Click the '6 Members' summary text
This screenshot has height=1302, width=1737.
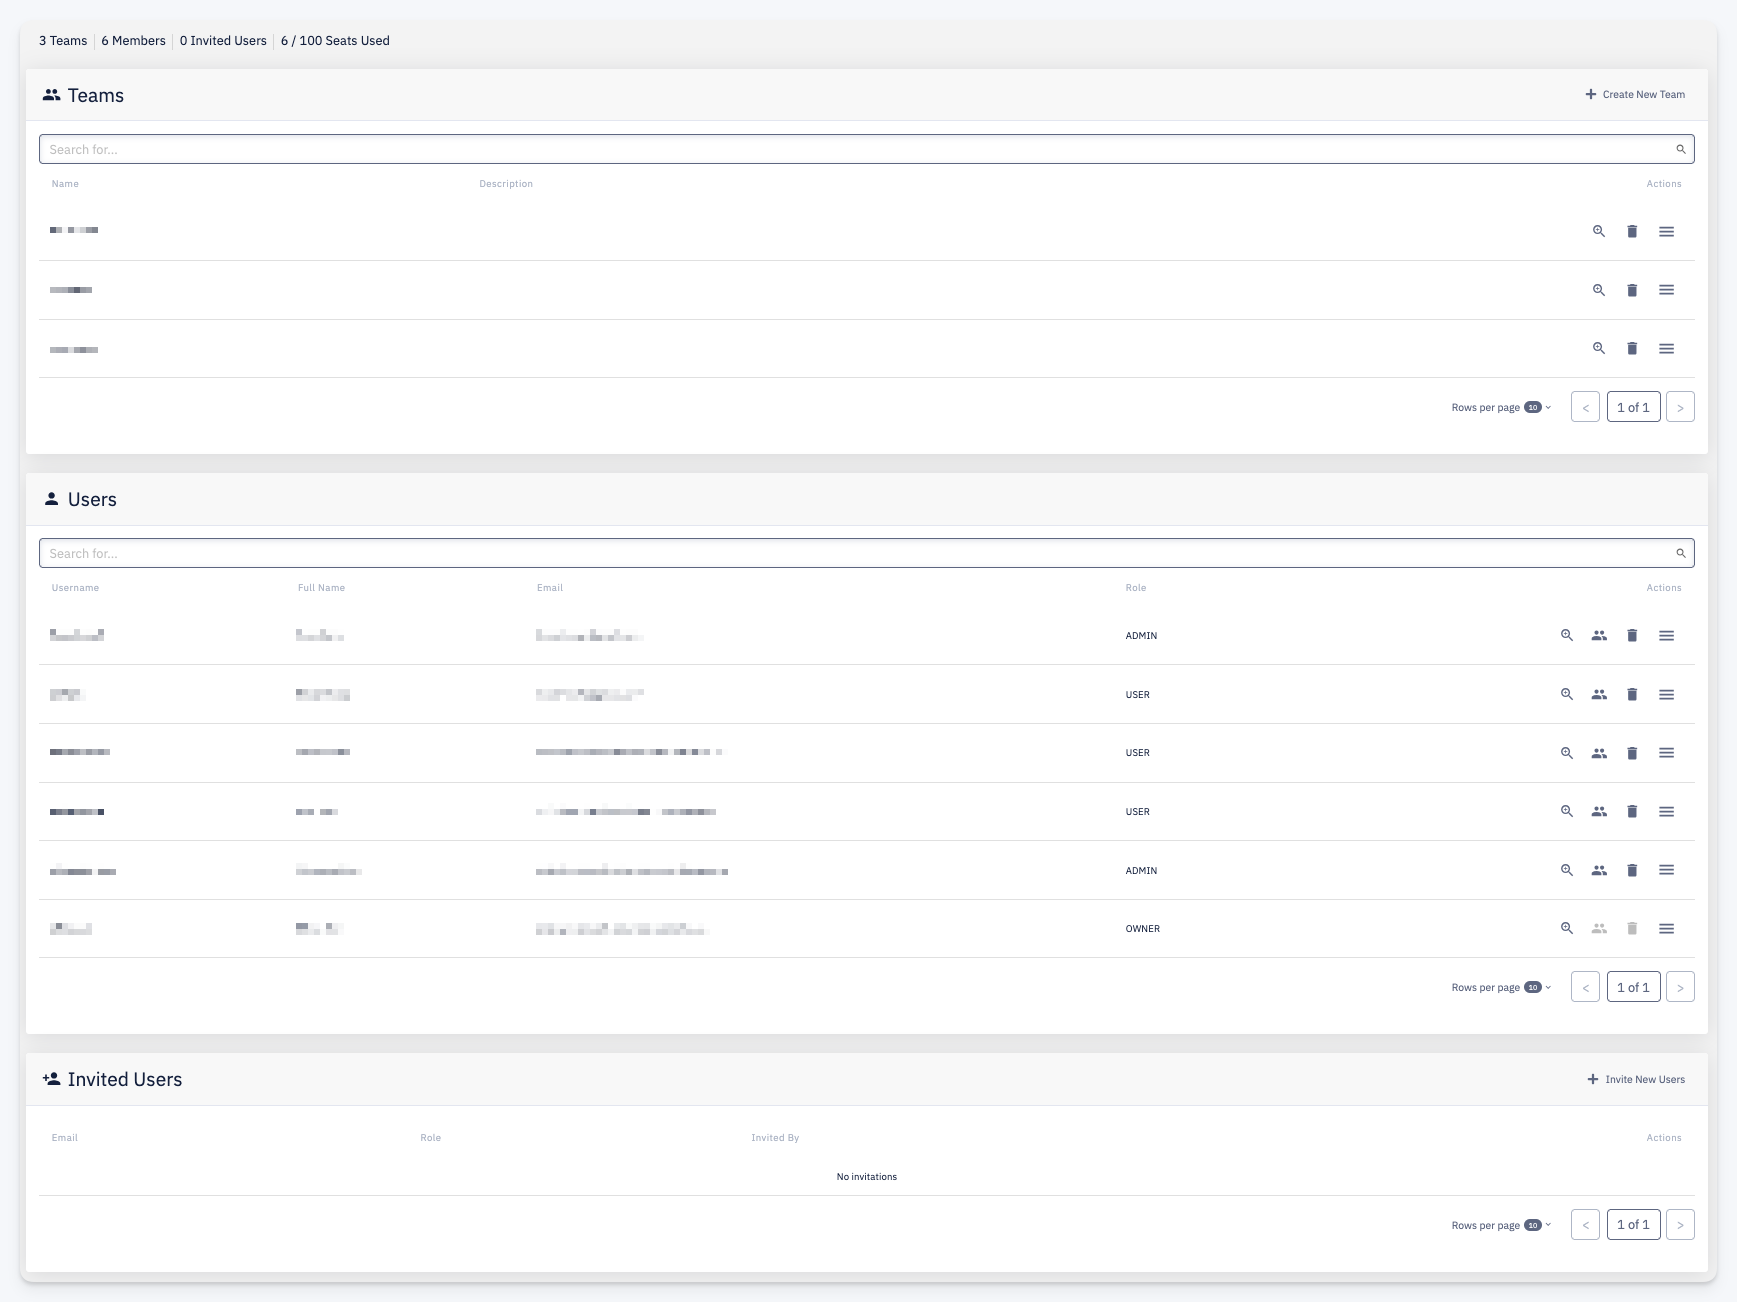pyautogui.click(x=133, y=41)
